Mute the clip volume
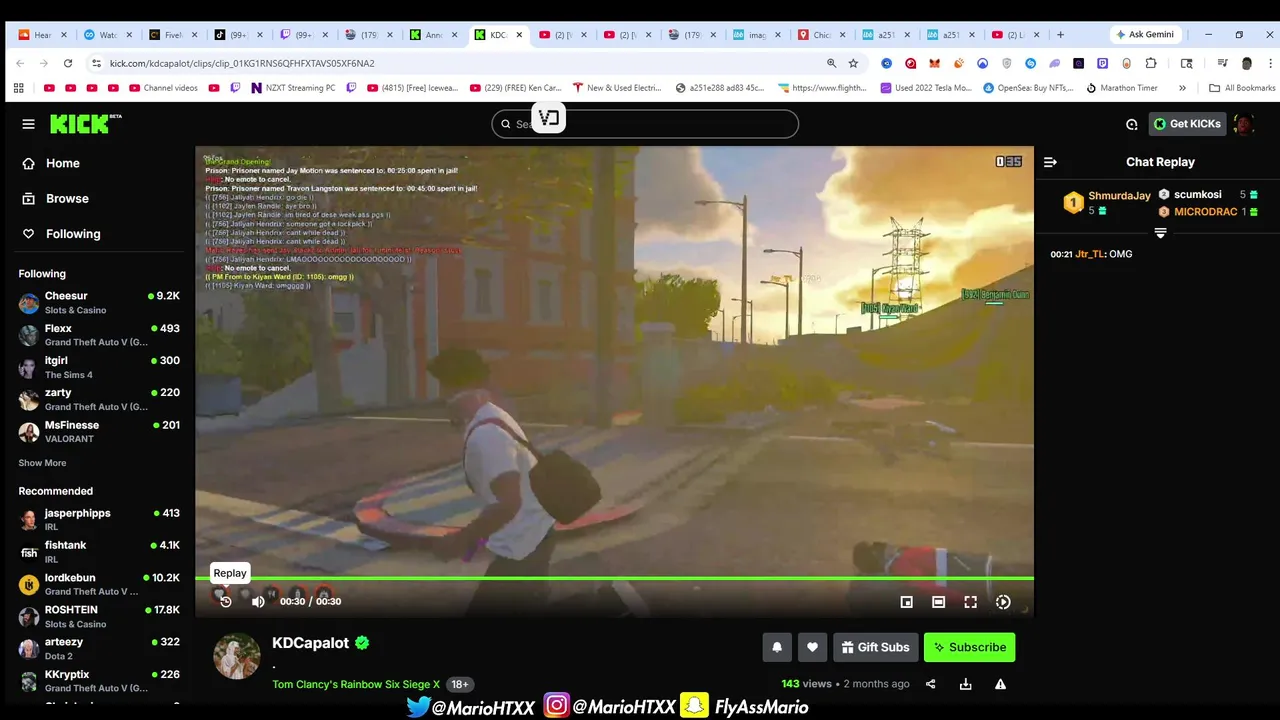Viewport: 1280px width, 720px height. [258, 601]
